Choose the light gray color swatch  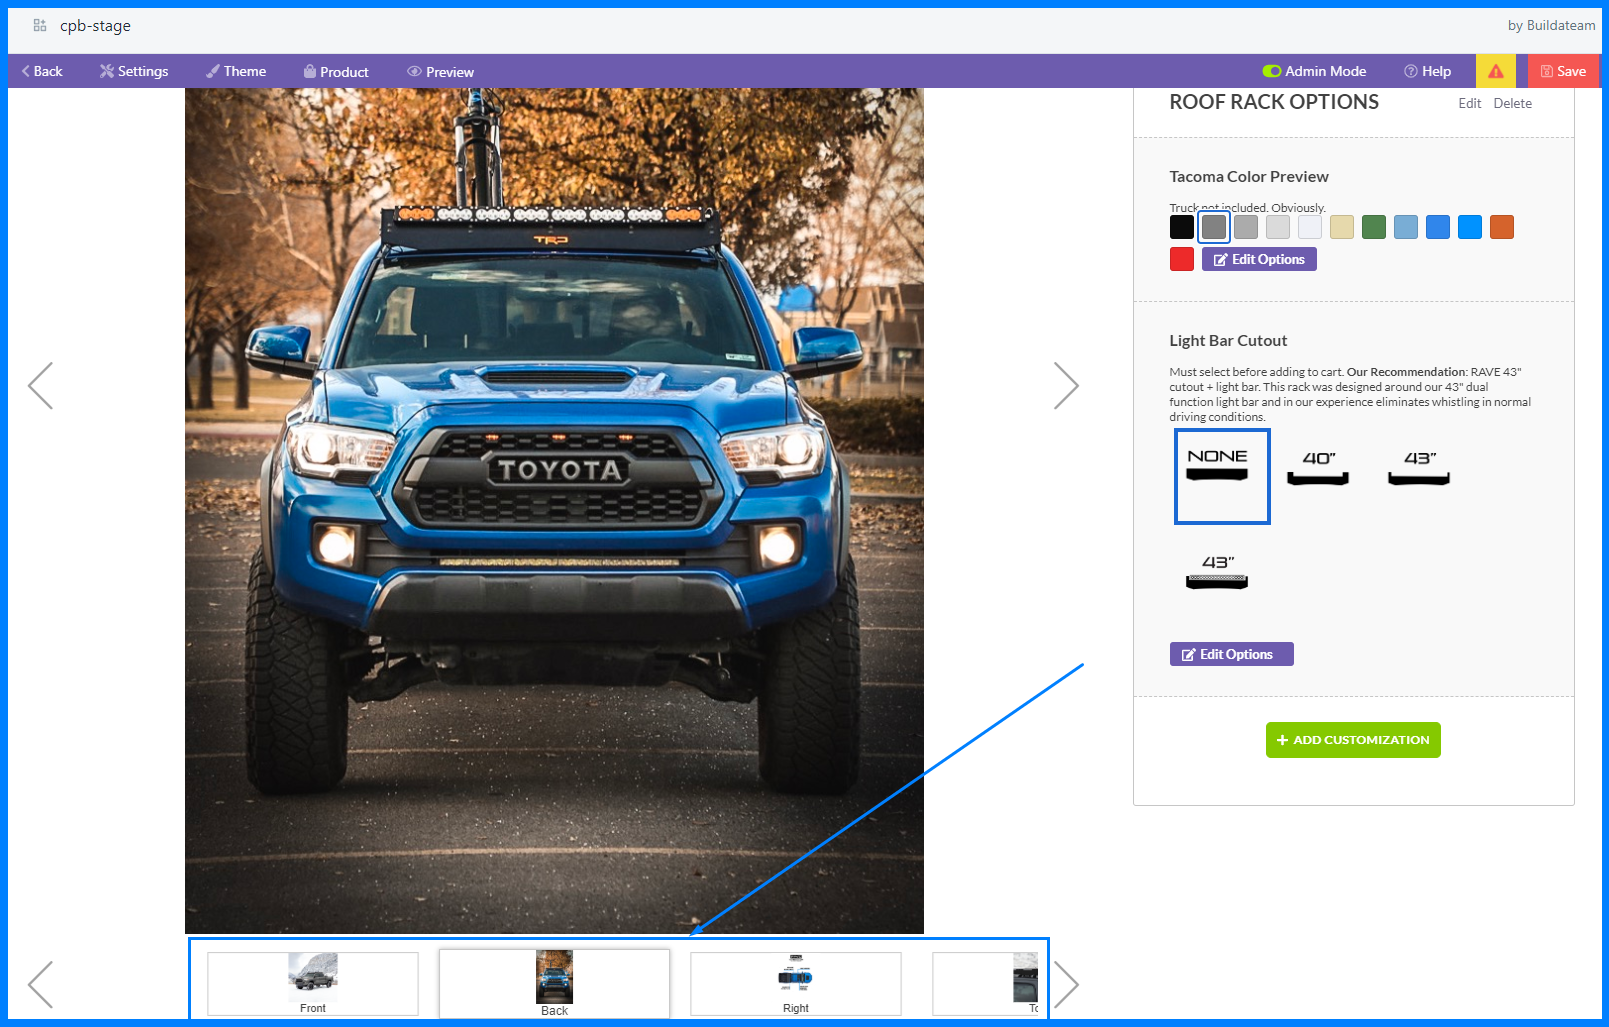pyautogui.click(x=1278, y=227)
